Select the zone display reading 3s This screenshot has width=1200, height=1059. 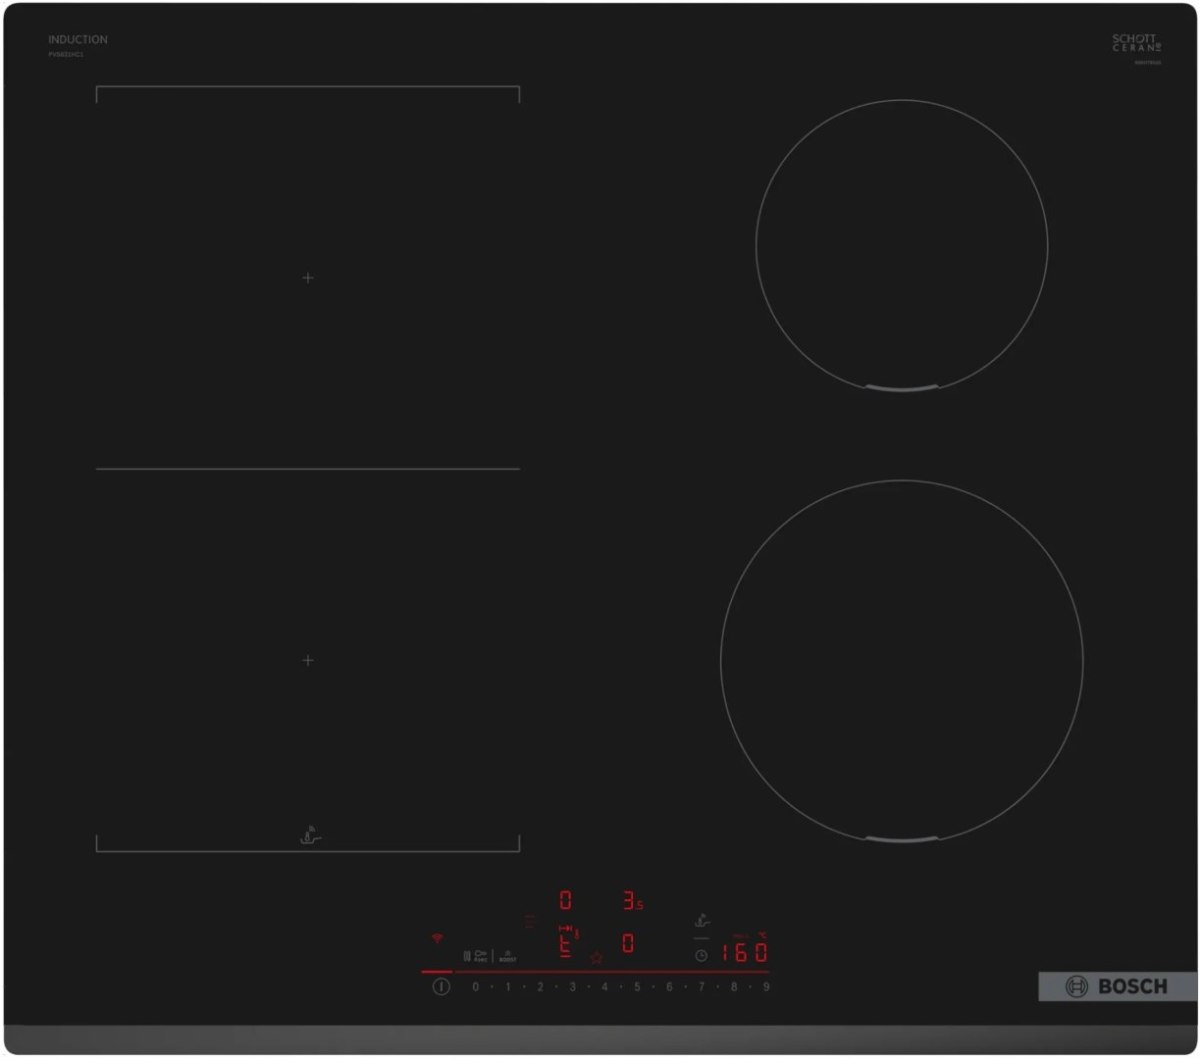click(632, 901)
